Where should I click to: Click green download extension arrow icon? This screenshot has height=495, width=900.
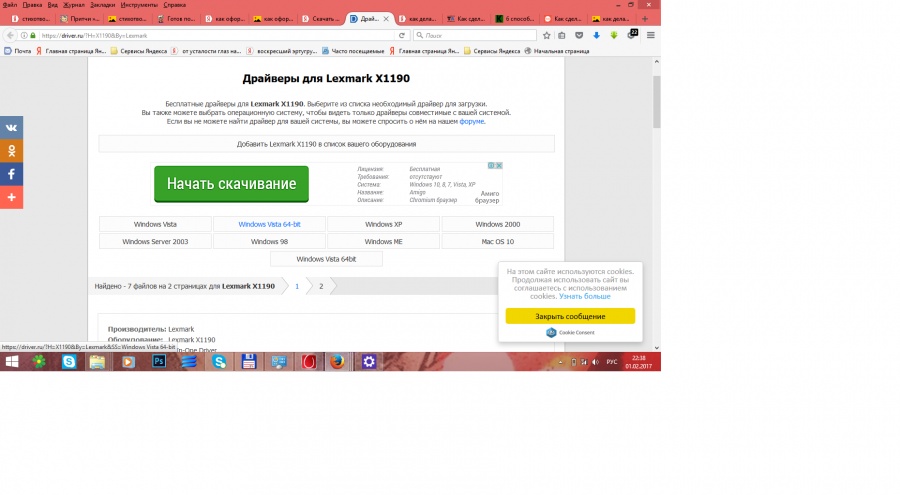pos(614,36)
